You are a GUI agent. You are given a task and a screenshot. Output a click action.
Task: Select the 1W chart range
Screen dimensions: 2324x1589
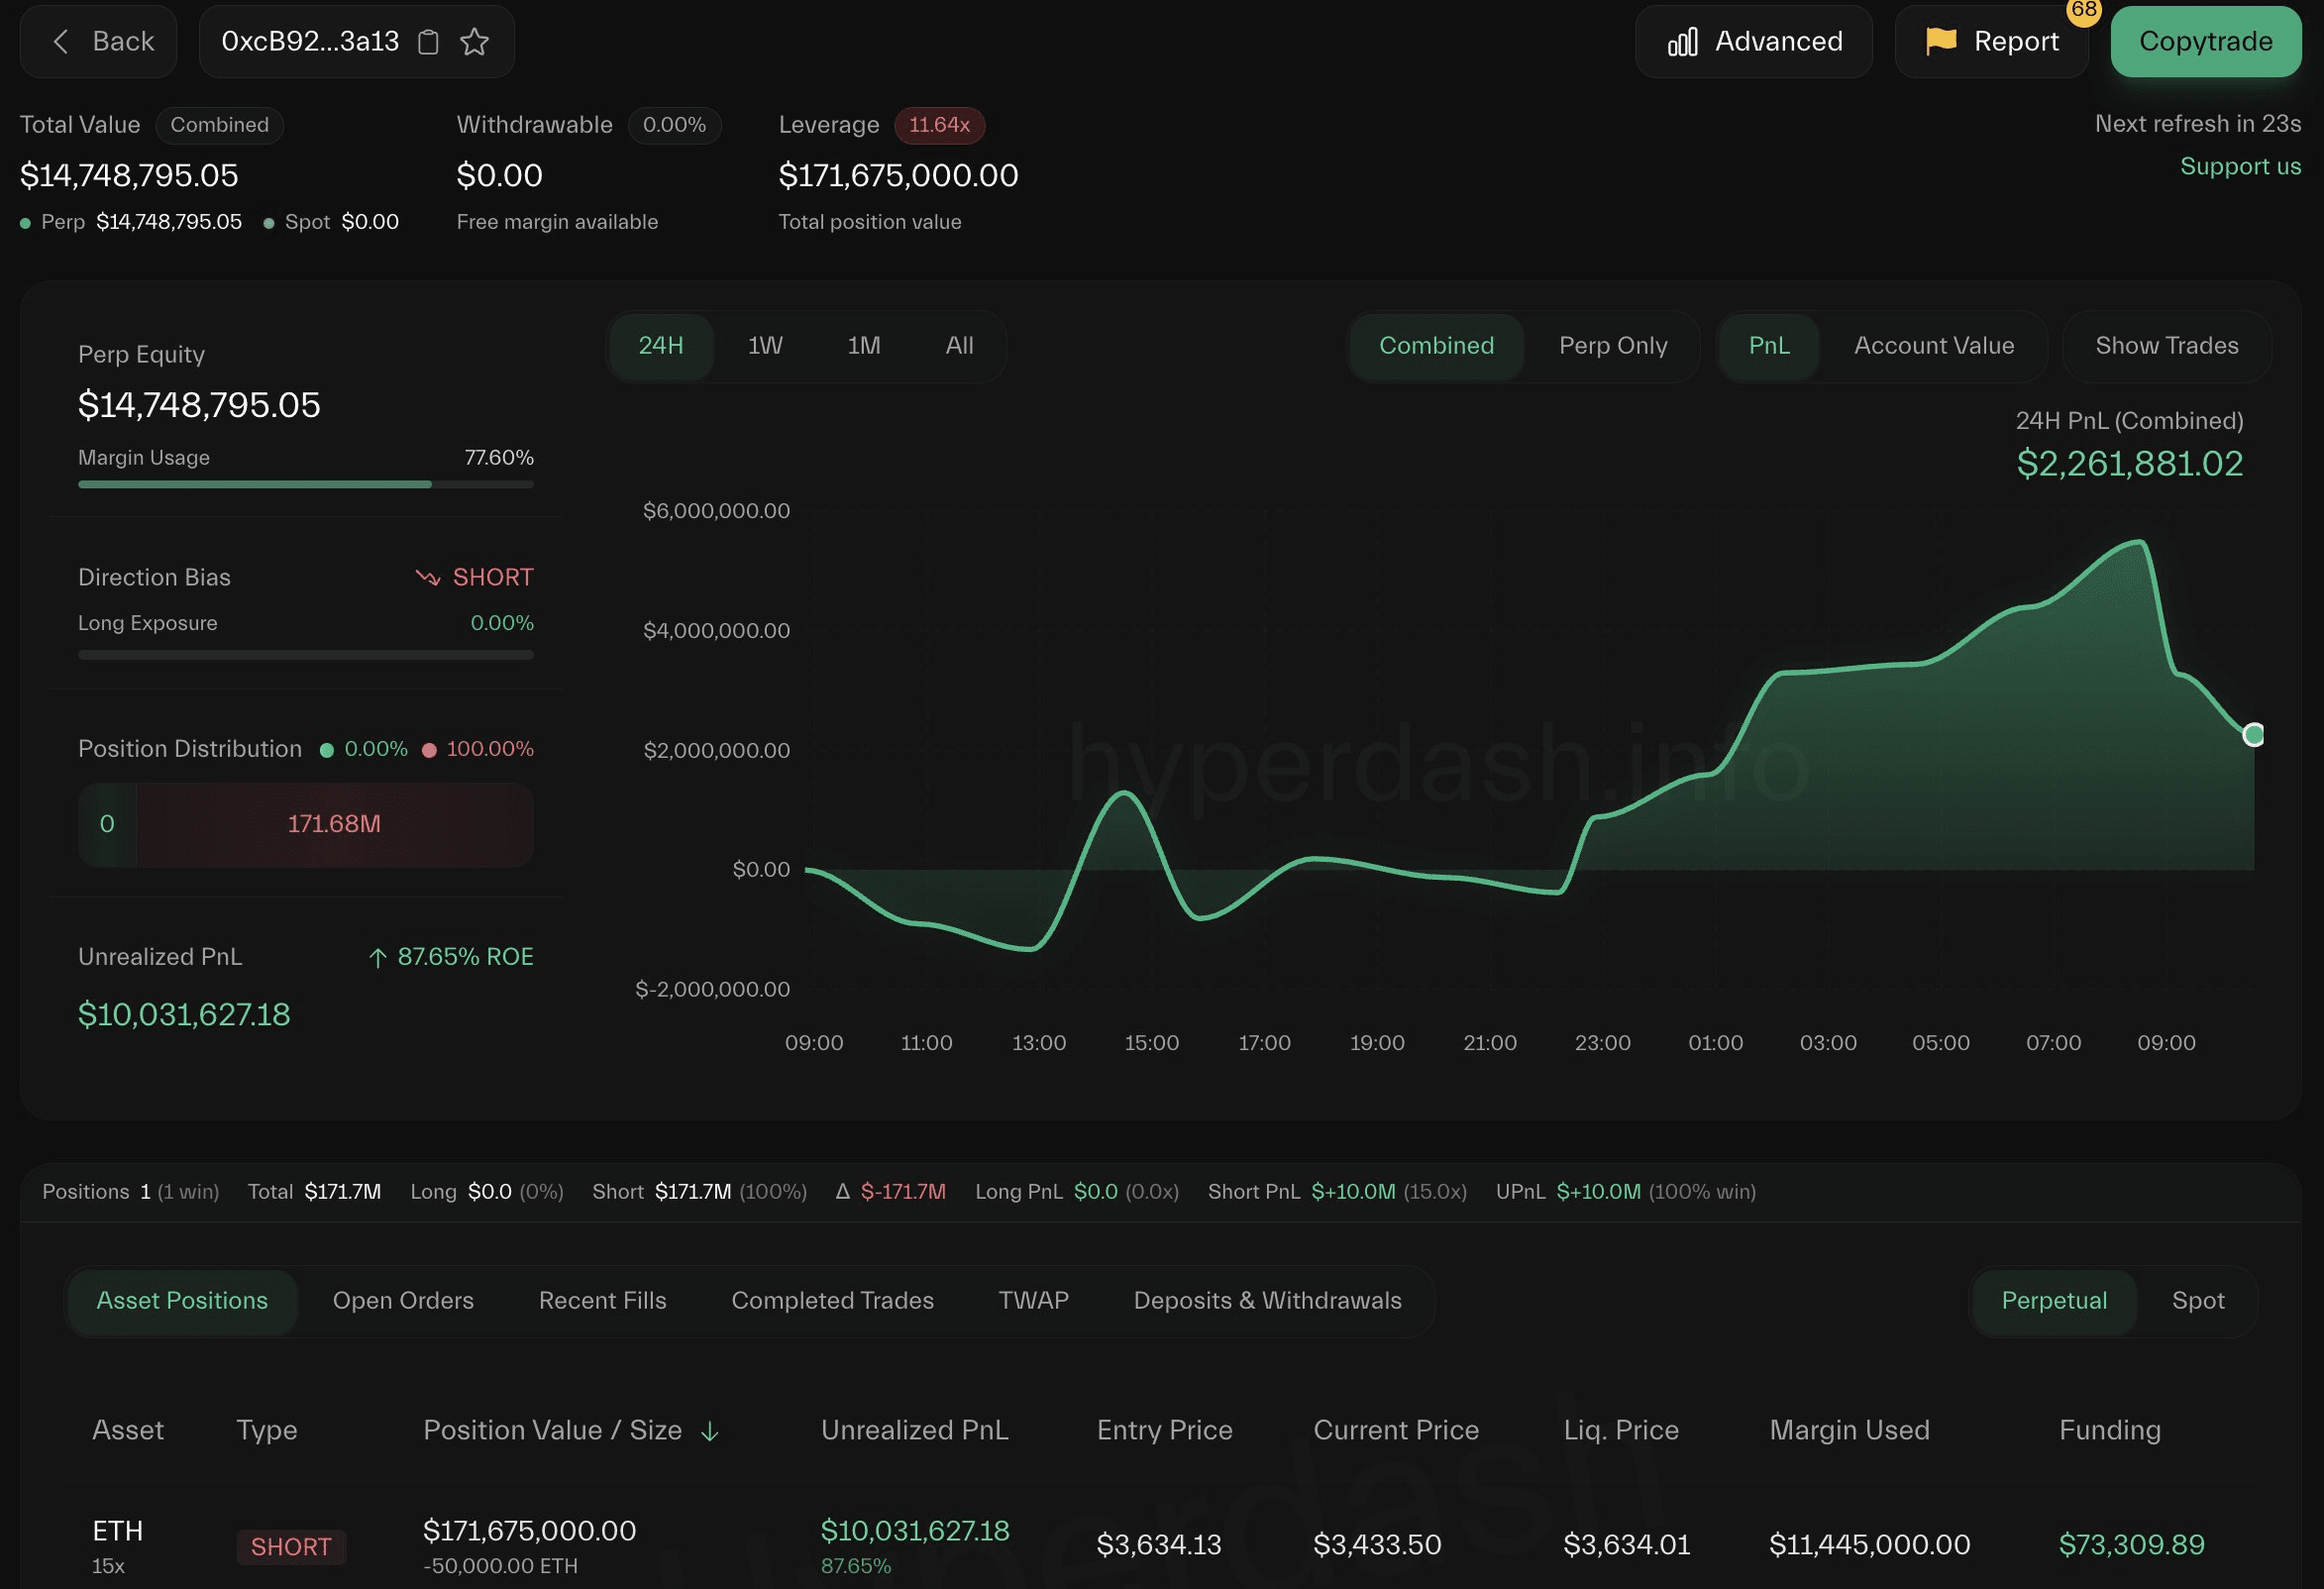(765, 346)
